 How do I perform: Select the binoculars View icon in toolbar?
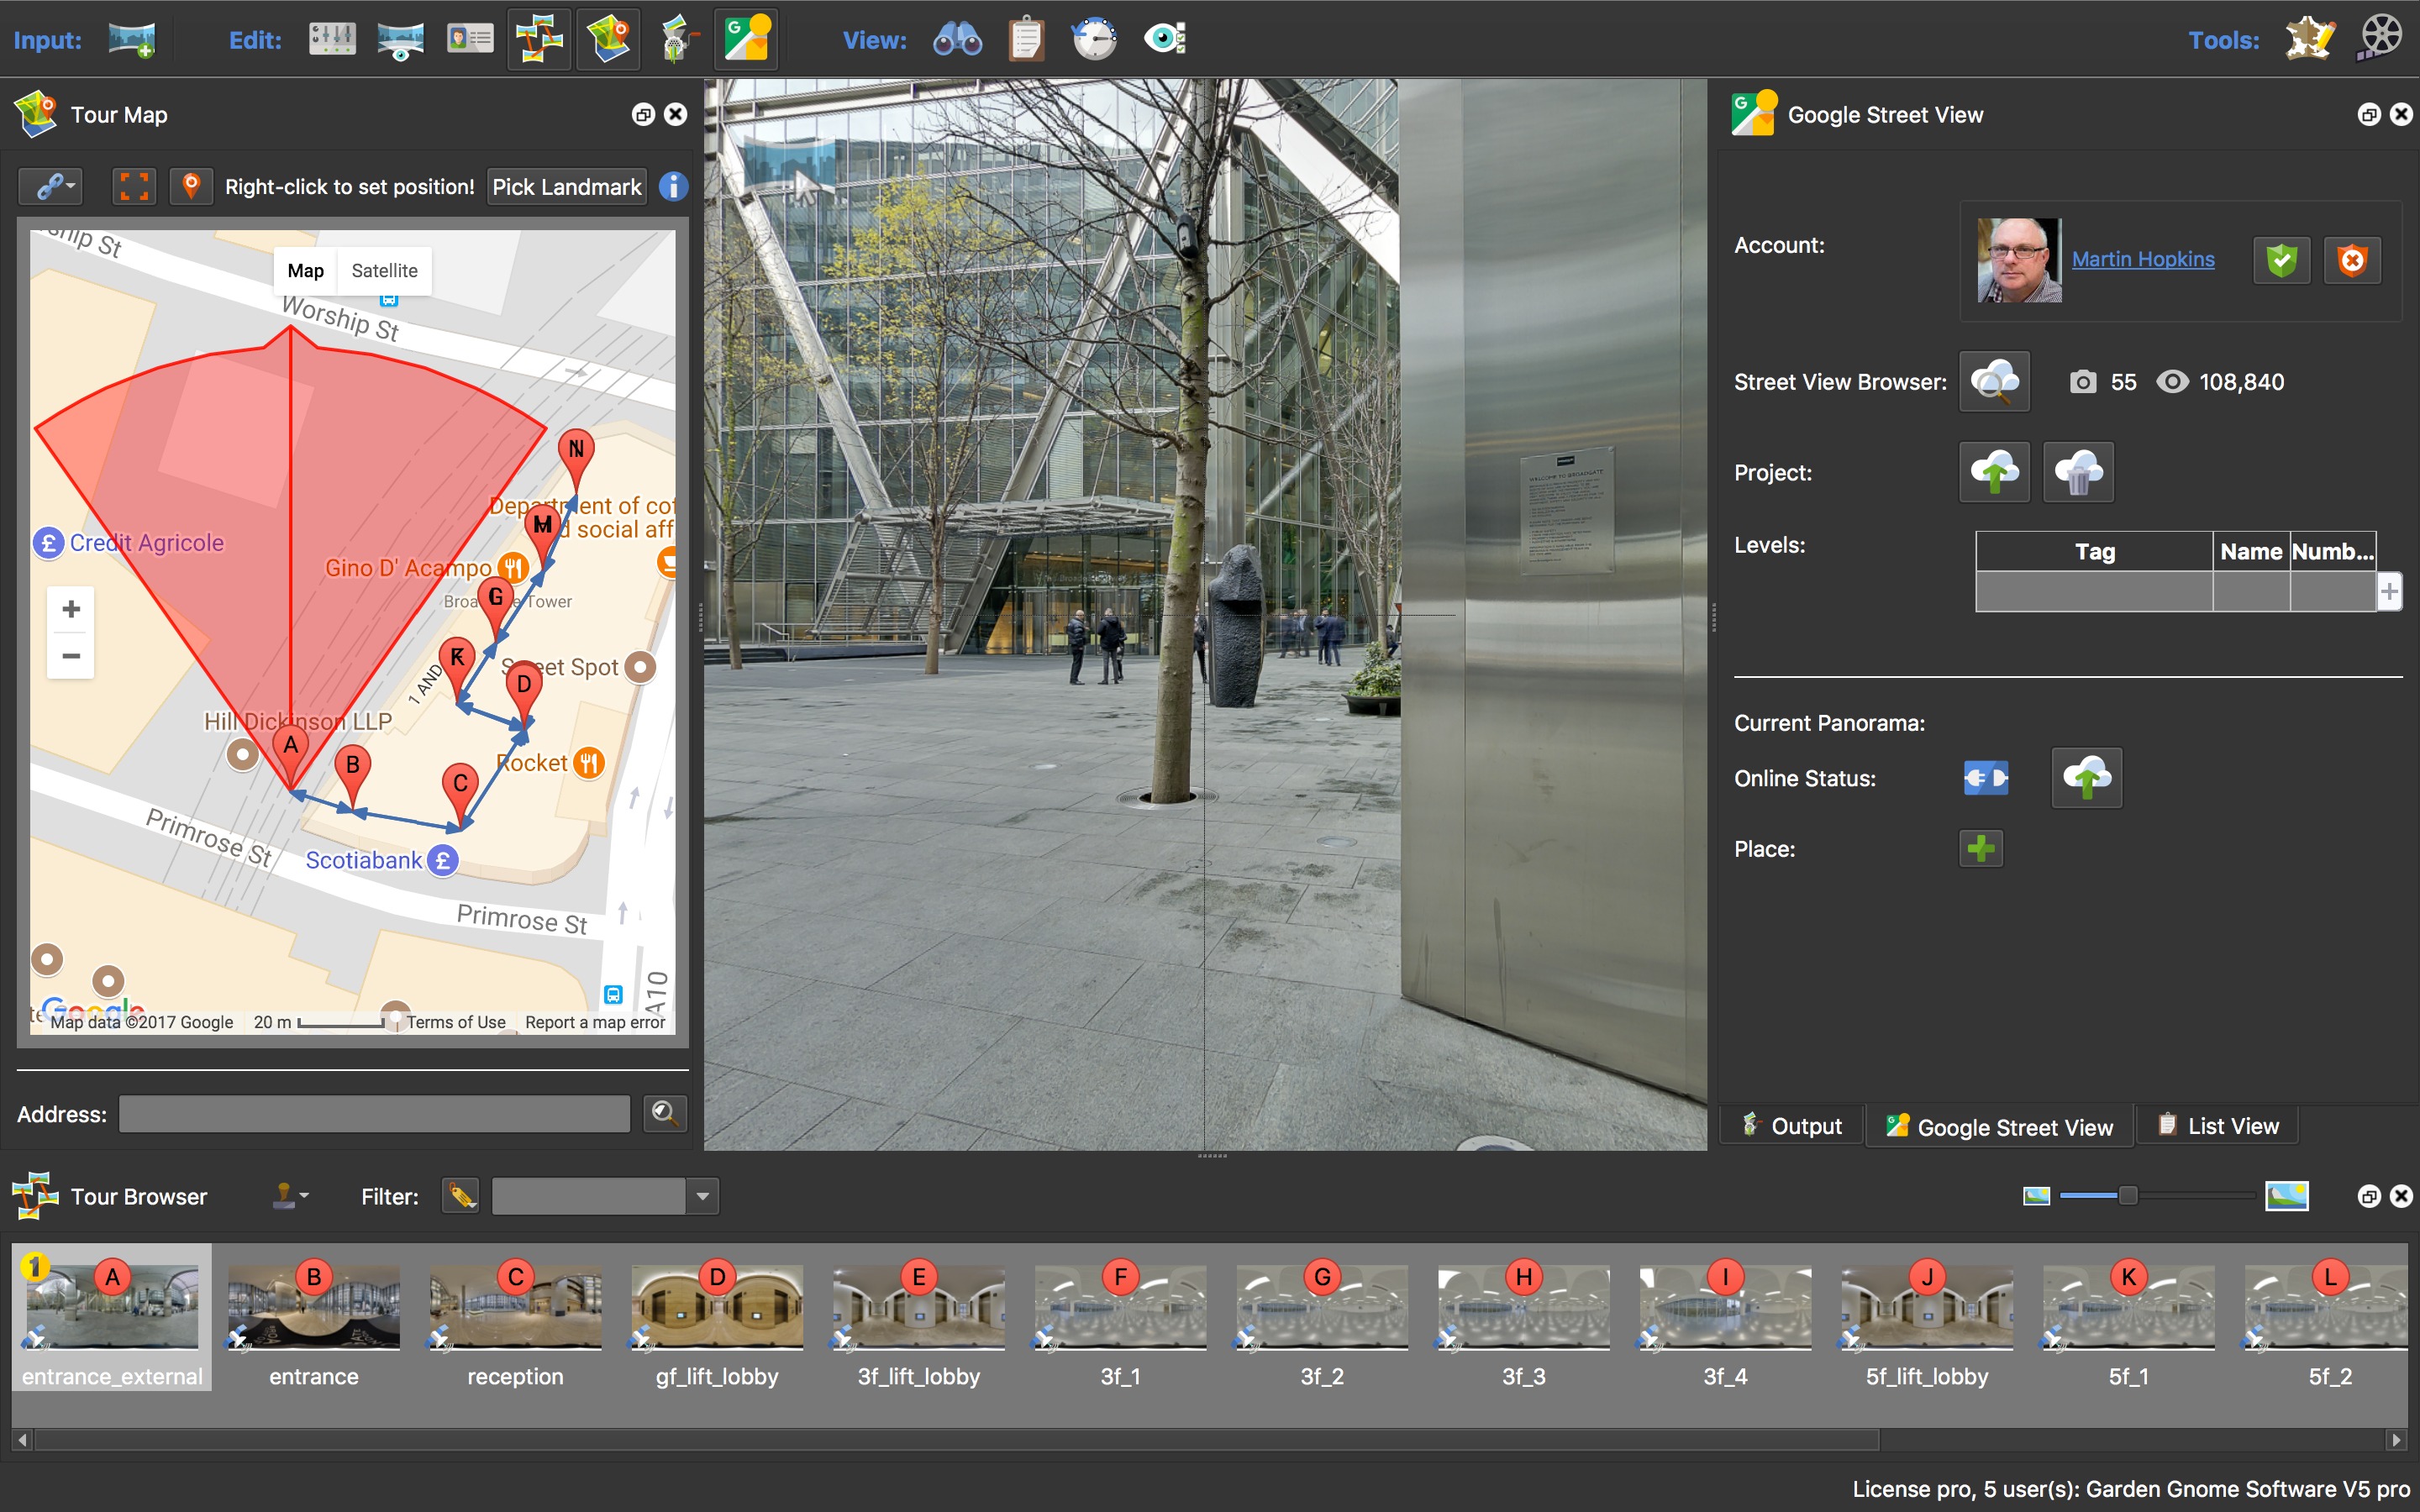tap(958, 39)
